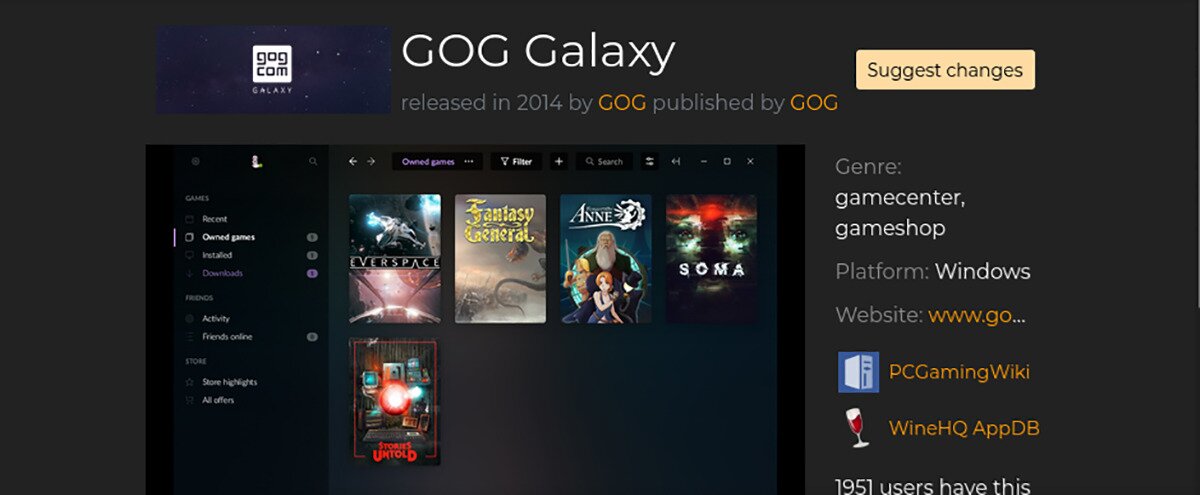Click the plus add button in toolbar
Image resolution: width=1200 pixels, height=495 pixels.
click(x=559, y=161)
